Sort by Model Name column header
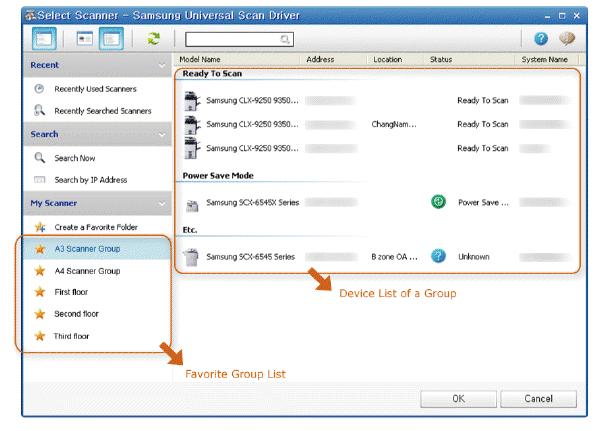Screen dimensions: 598x431 [199, 60]
